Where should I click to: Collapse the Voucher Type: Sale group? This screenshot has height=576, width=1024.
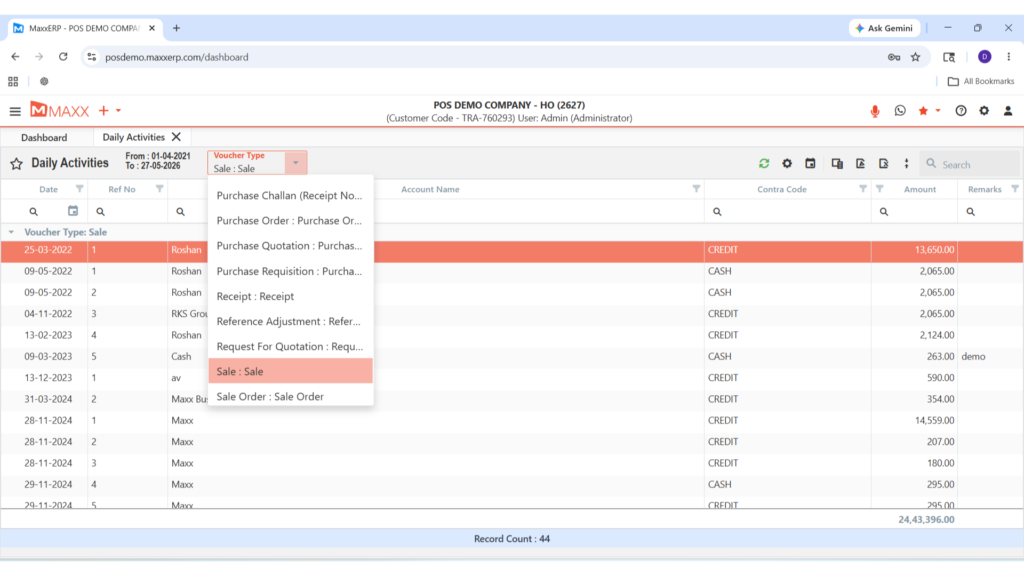click(x=11, y=232)
